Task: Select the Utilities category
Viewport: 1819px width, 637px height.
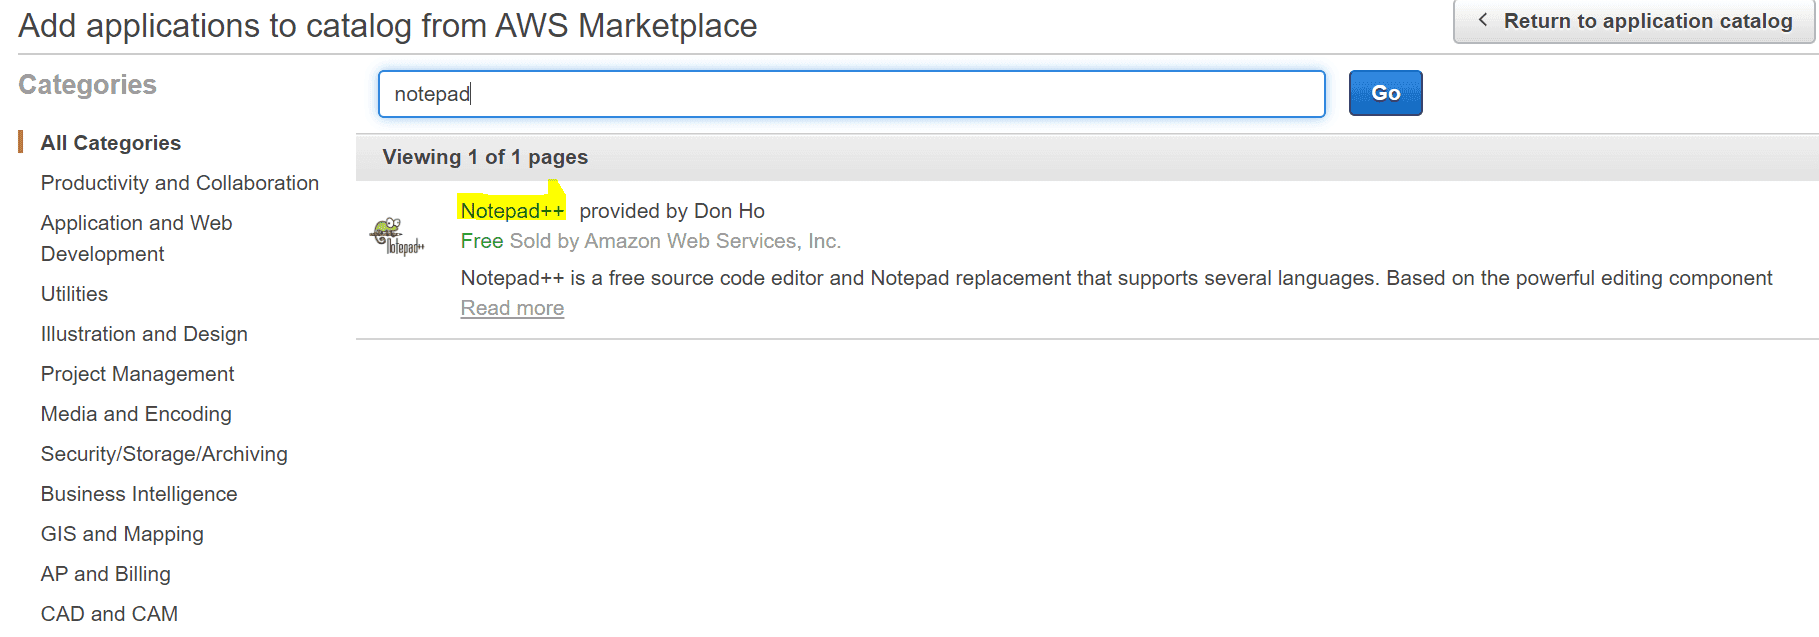Action: coord(74,294)
